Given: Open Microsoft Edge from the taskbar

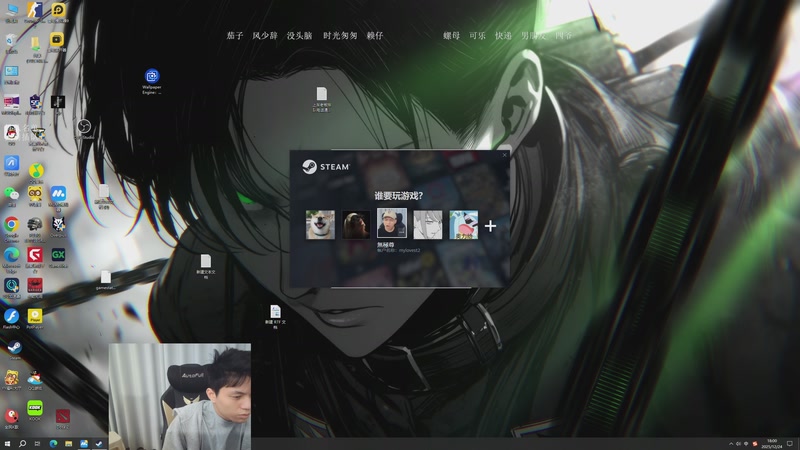Looking at the screenshot, I should click(53, 444).
